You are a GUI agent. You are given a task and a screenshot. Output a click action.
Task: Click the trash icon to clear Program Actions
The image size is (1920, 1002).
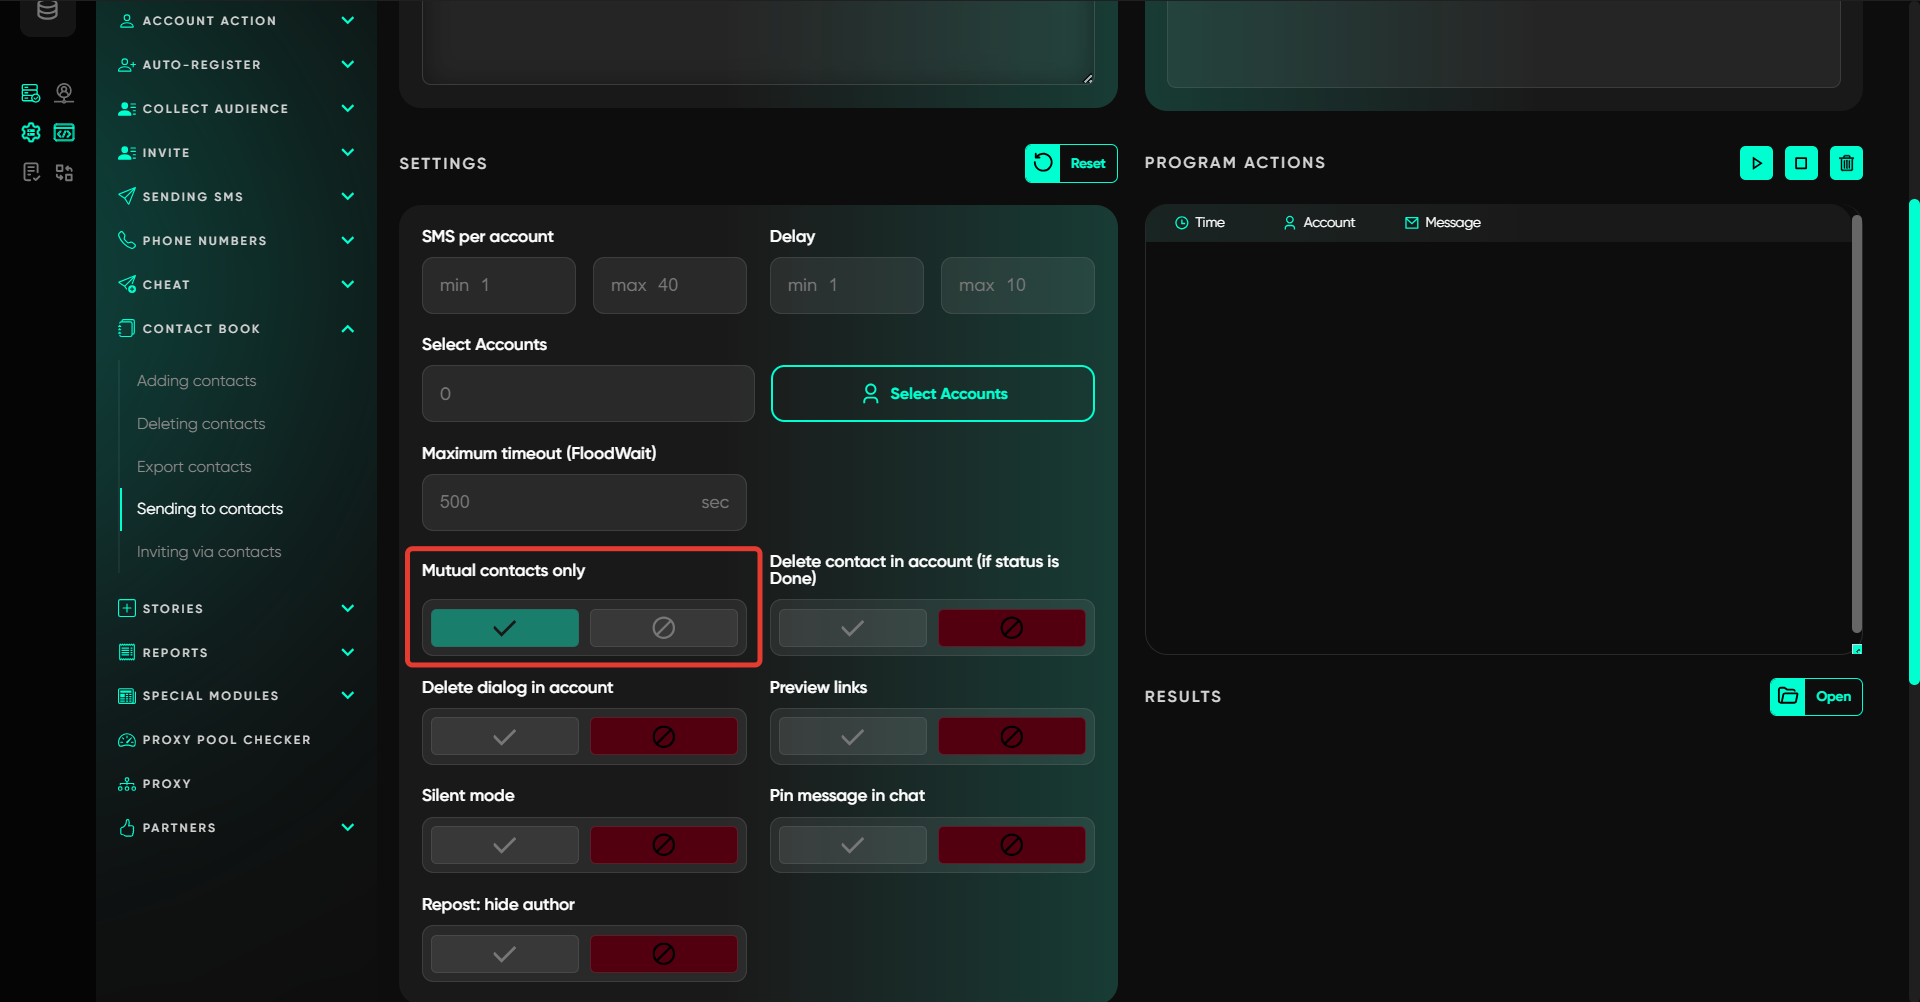pos(1846,163)
